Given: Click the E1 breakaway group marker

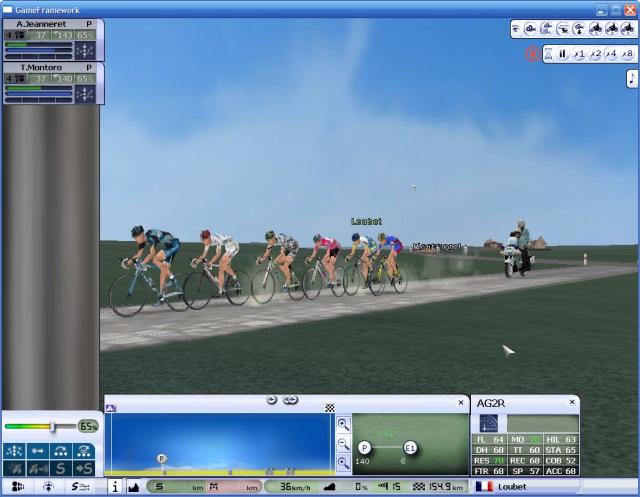Looking at the screenshot, I should click(410, 447).
